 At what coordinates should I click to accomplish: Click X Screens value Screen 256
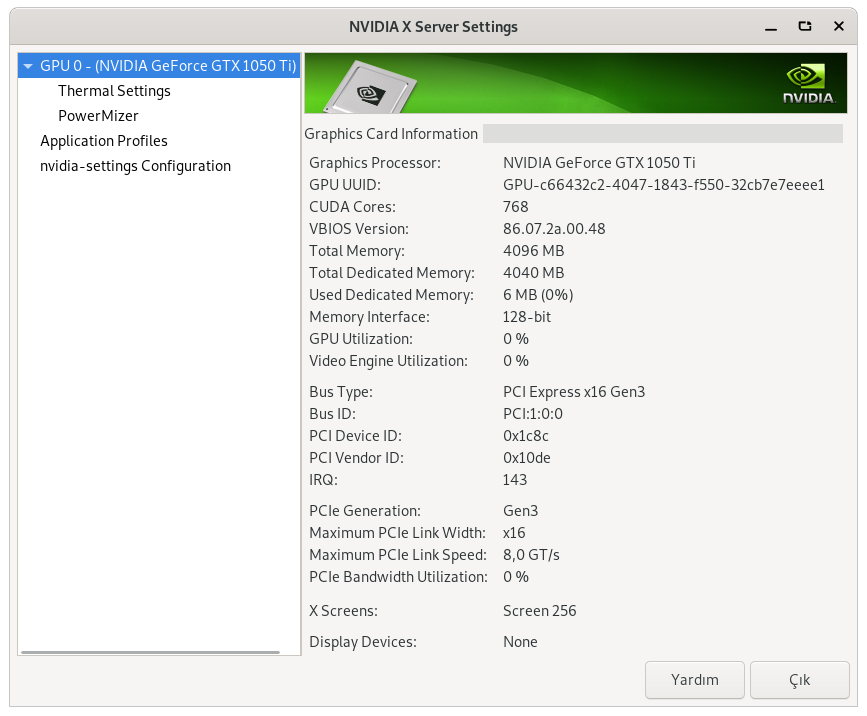540,611
